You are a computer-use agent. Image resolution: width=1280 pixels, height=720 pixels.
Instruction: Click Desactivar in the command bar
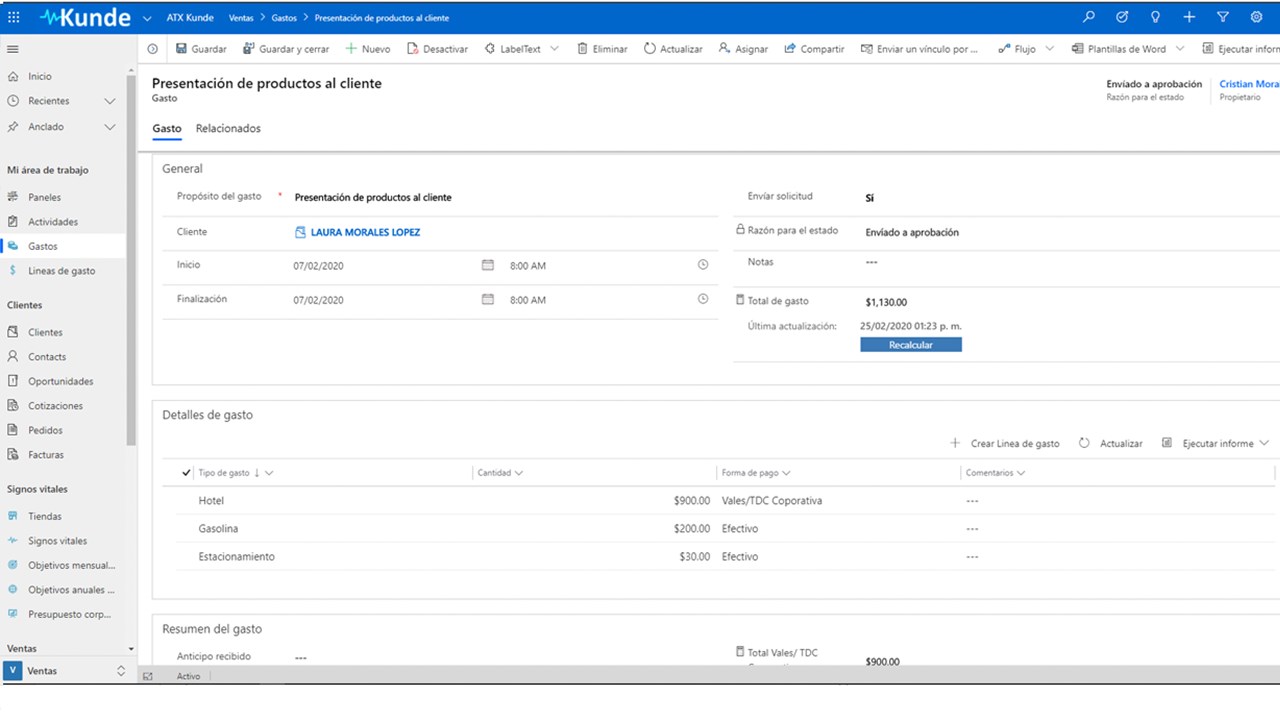(438, 49)
